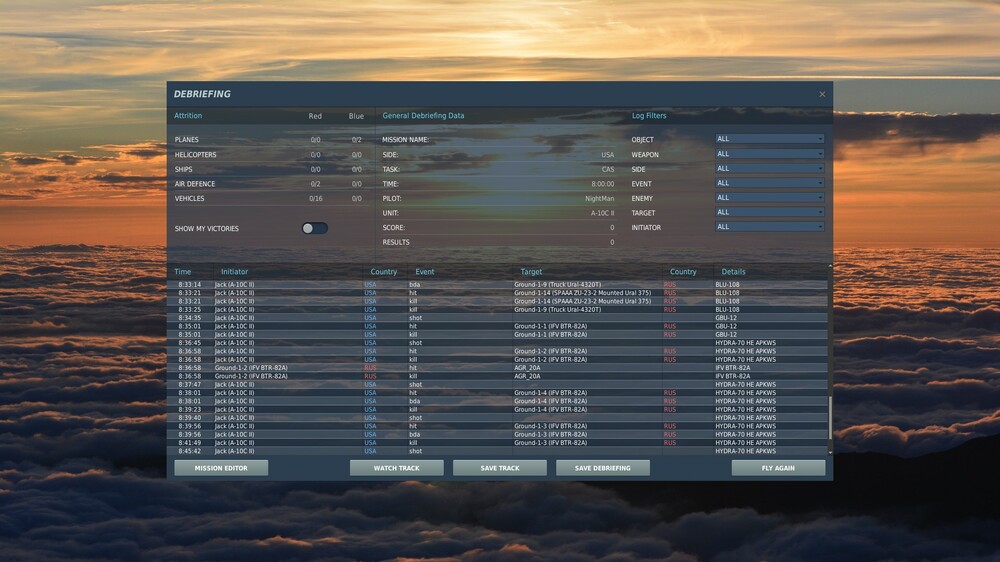
Task: Click the Log Filters heading
Action: tap(649, 116)
